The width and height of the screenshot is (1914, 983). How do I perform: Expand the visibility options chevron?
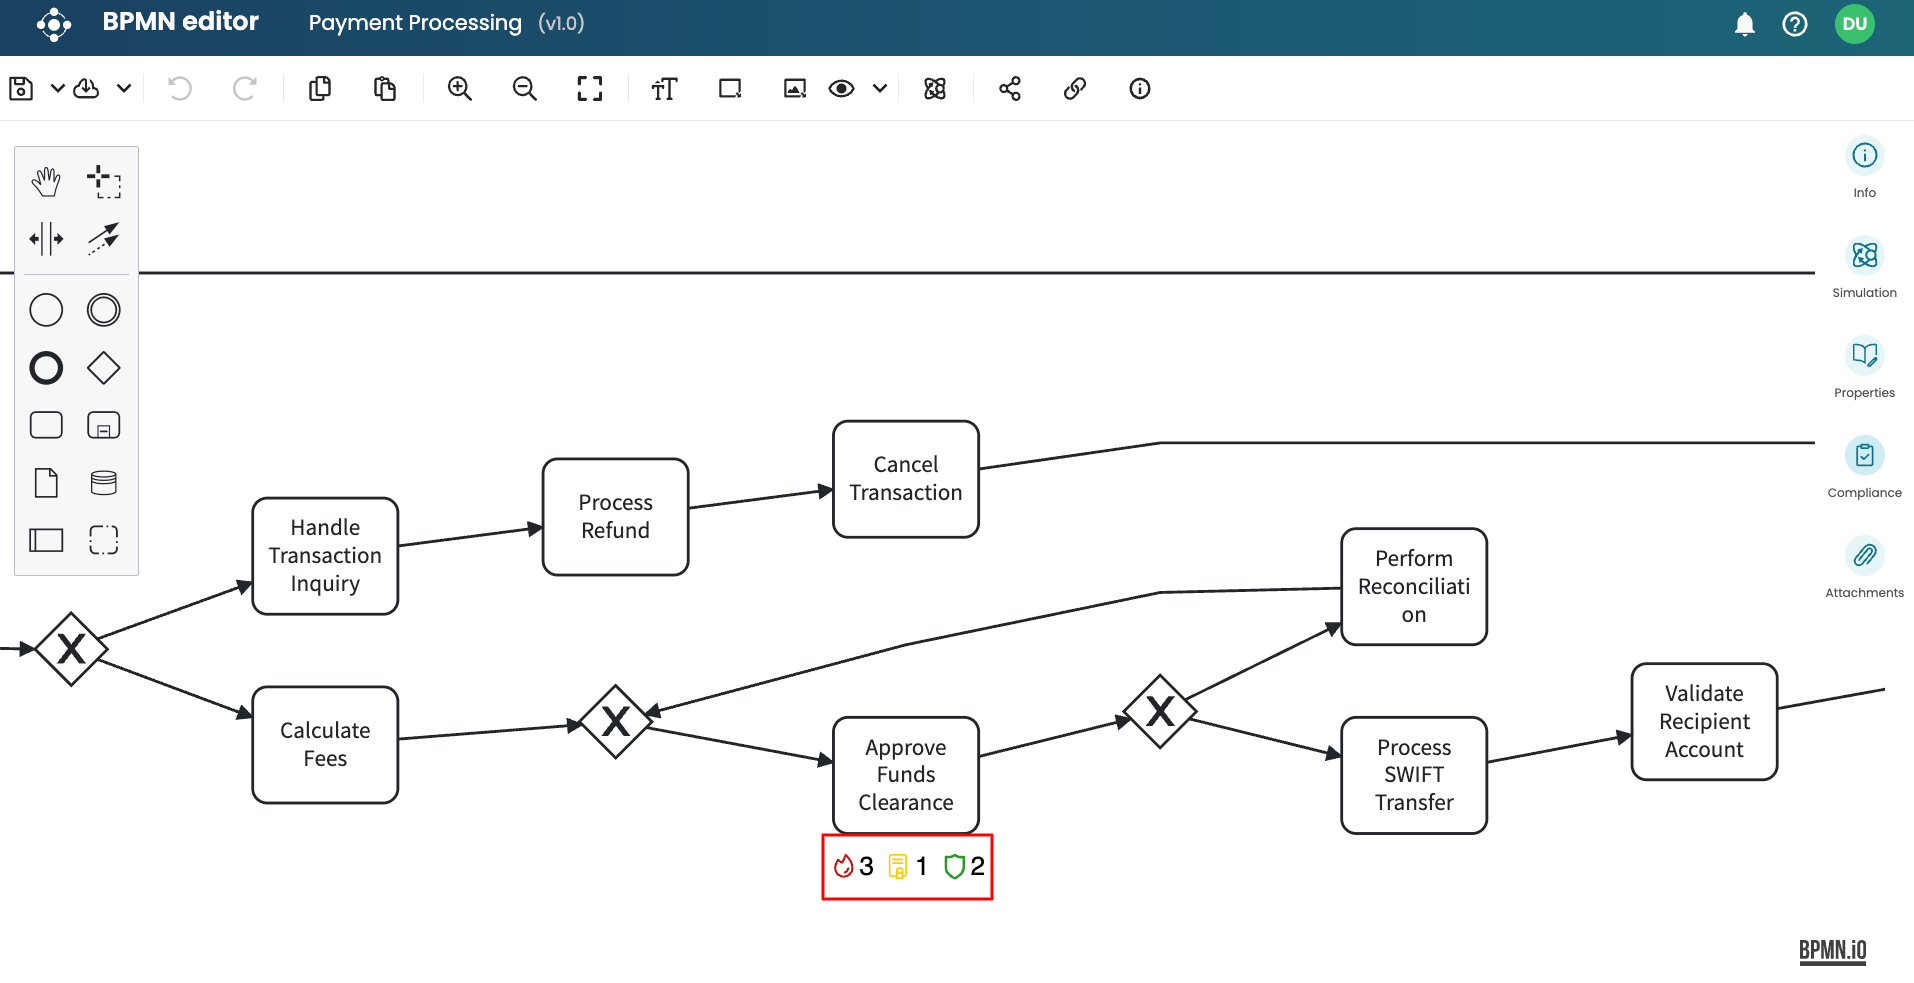[x=879, y=89]
